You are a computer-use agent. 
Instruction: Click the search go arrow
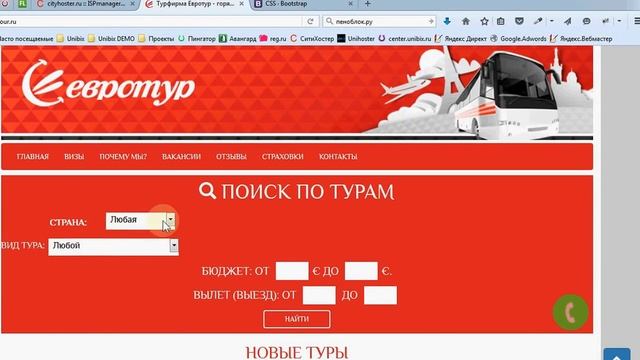click(431, 21)
